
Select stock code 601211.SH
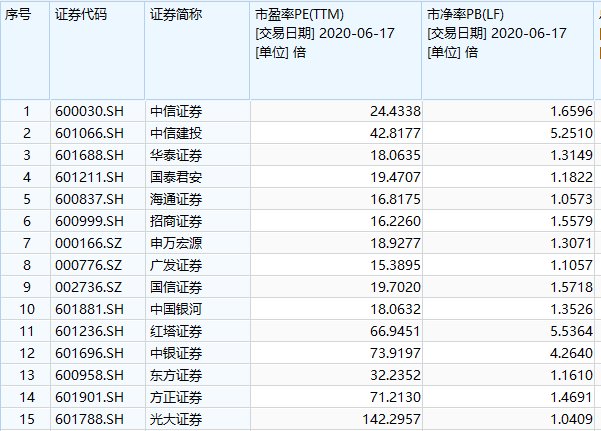click(x=89, y=177)
